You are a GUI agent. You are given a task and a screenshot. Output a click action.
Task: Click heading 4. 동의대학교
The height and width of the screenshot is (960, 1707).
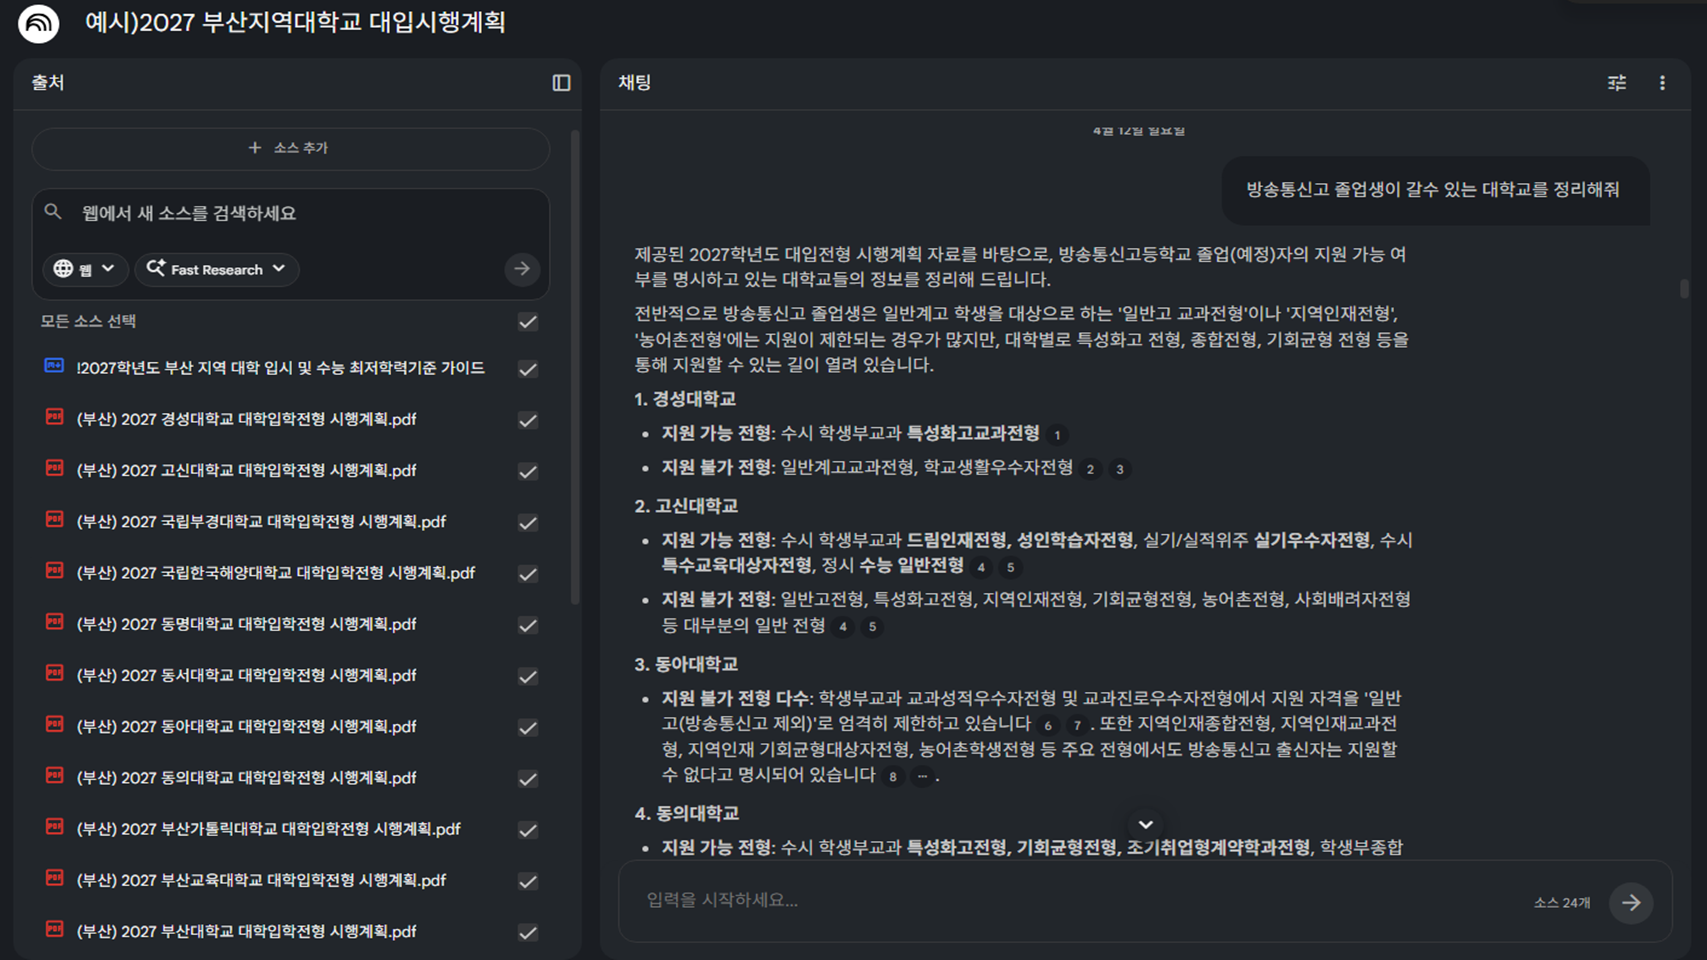point(687,814)
